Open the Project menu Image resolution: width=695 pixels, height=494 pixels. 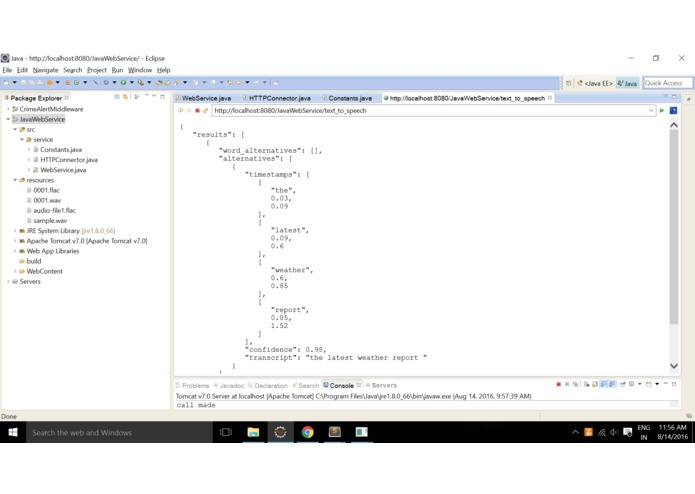pos(97,70)
